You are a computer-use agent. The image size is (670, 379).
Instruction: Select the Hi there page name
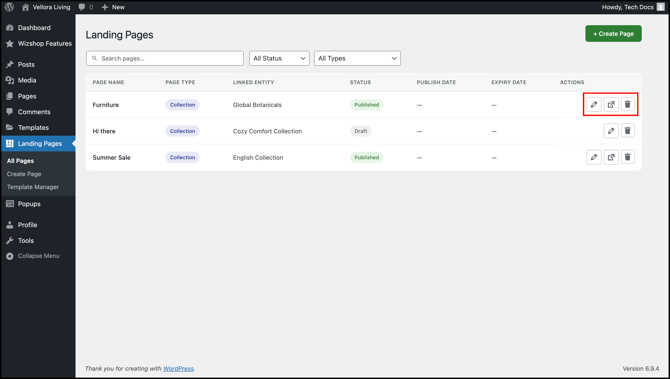click(104, 131)
